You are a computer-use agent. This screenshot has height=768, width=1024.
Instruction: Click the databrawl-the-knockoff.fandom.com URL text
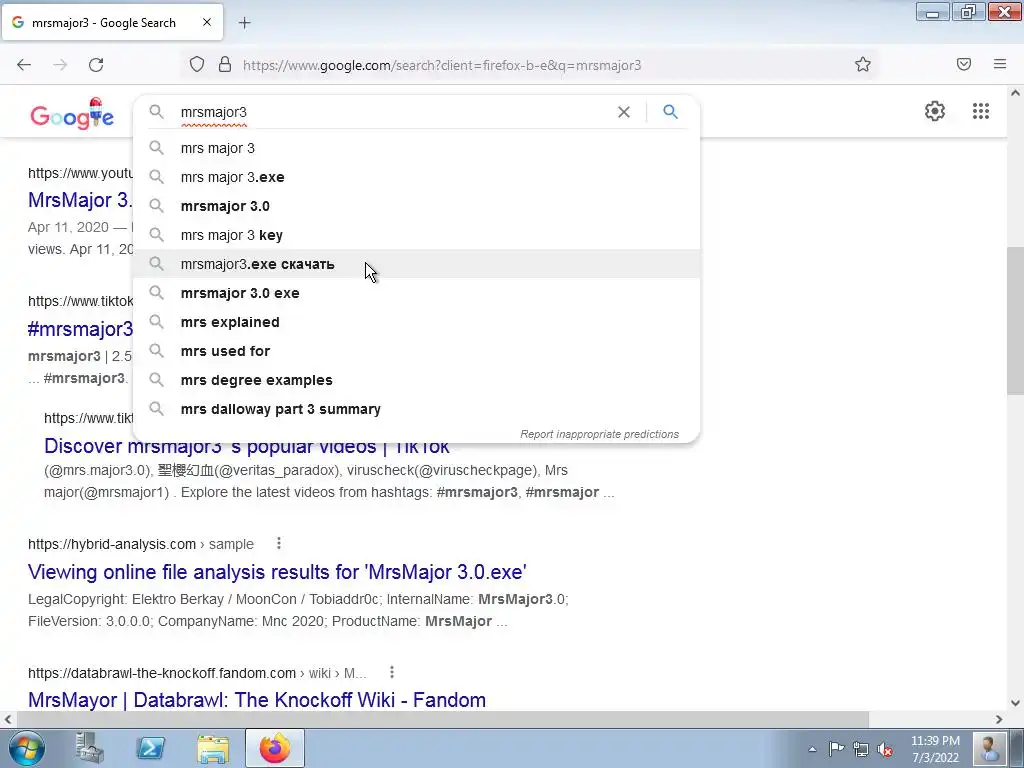(x=162, y=673)
